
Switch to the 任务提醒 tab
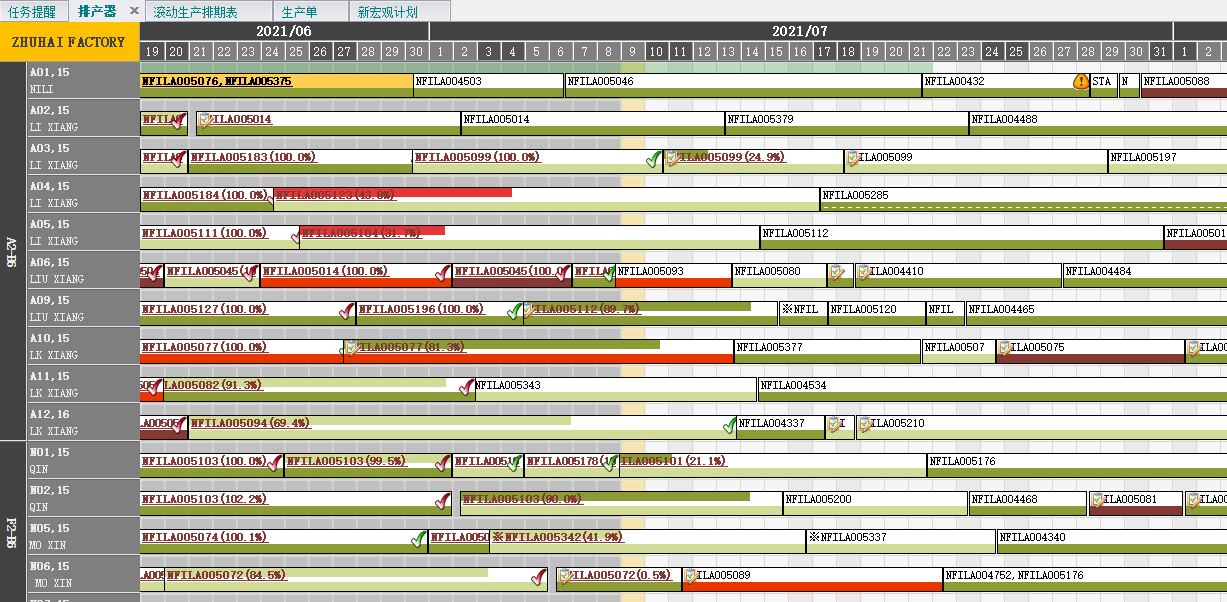coord(32,12)
